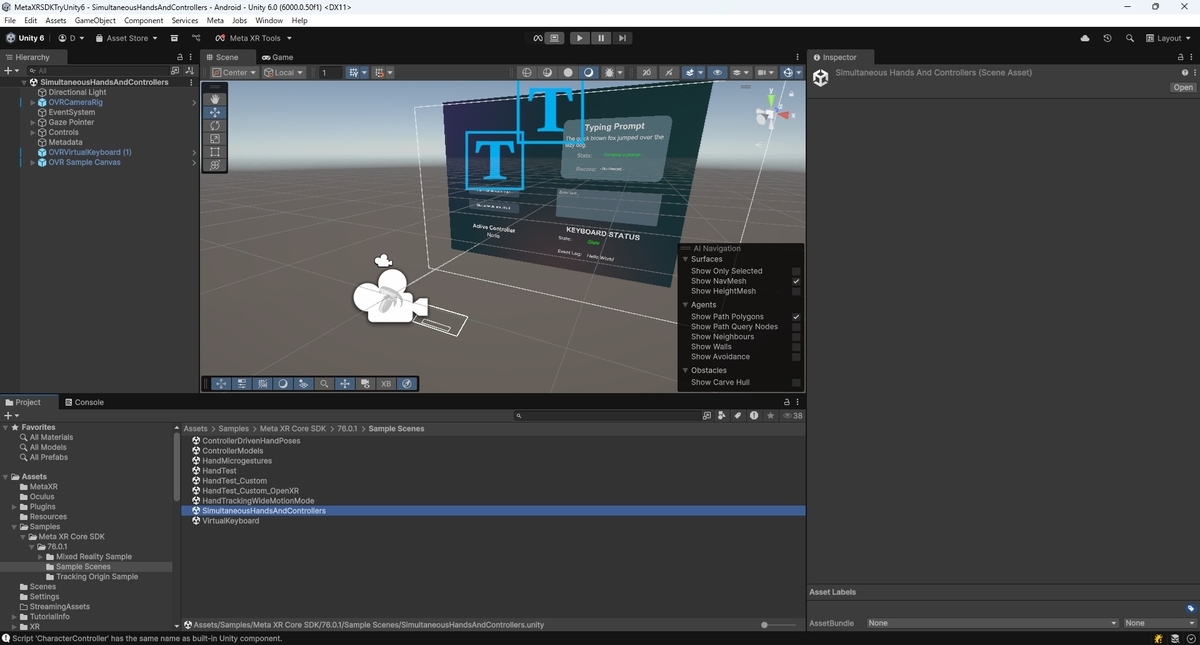
Task: Toggle Show Walls checkbox
Action: point(796,347)
